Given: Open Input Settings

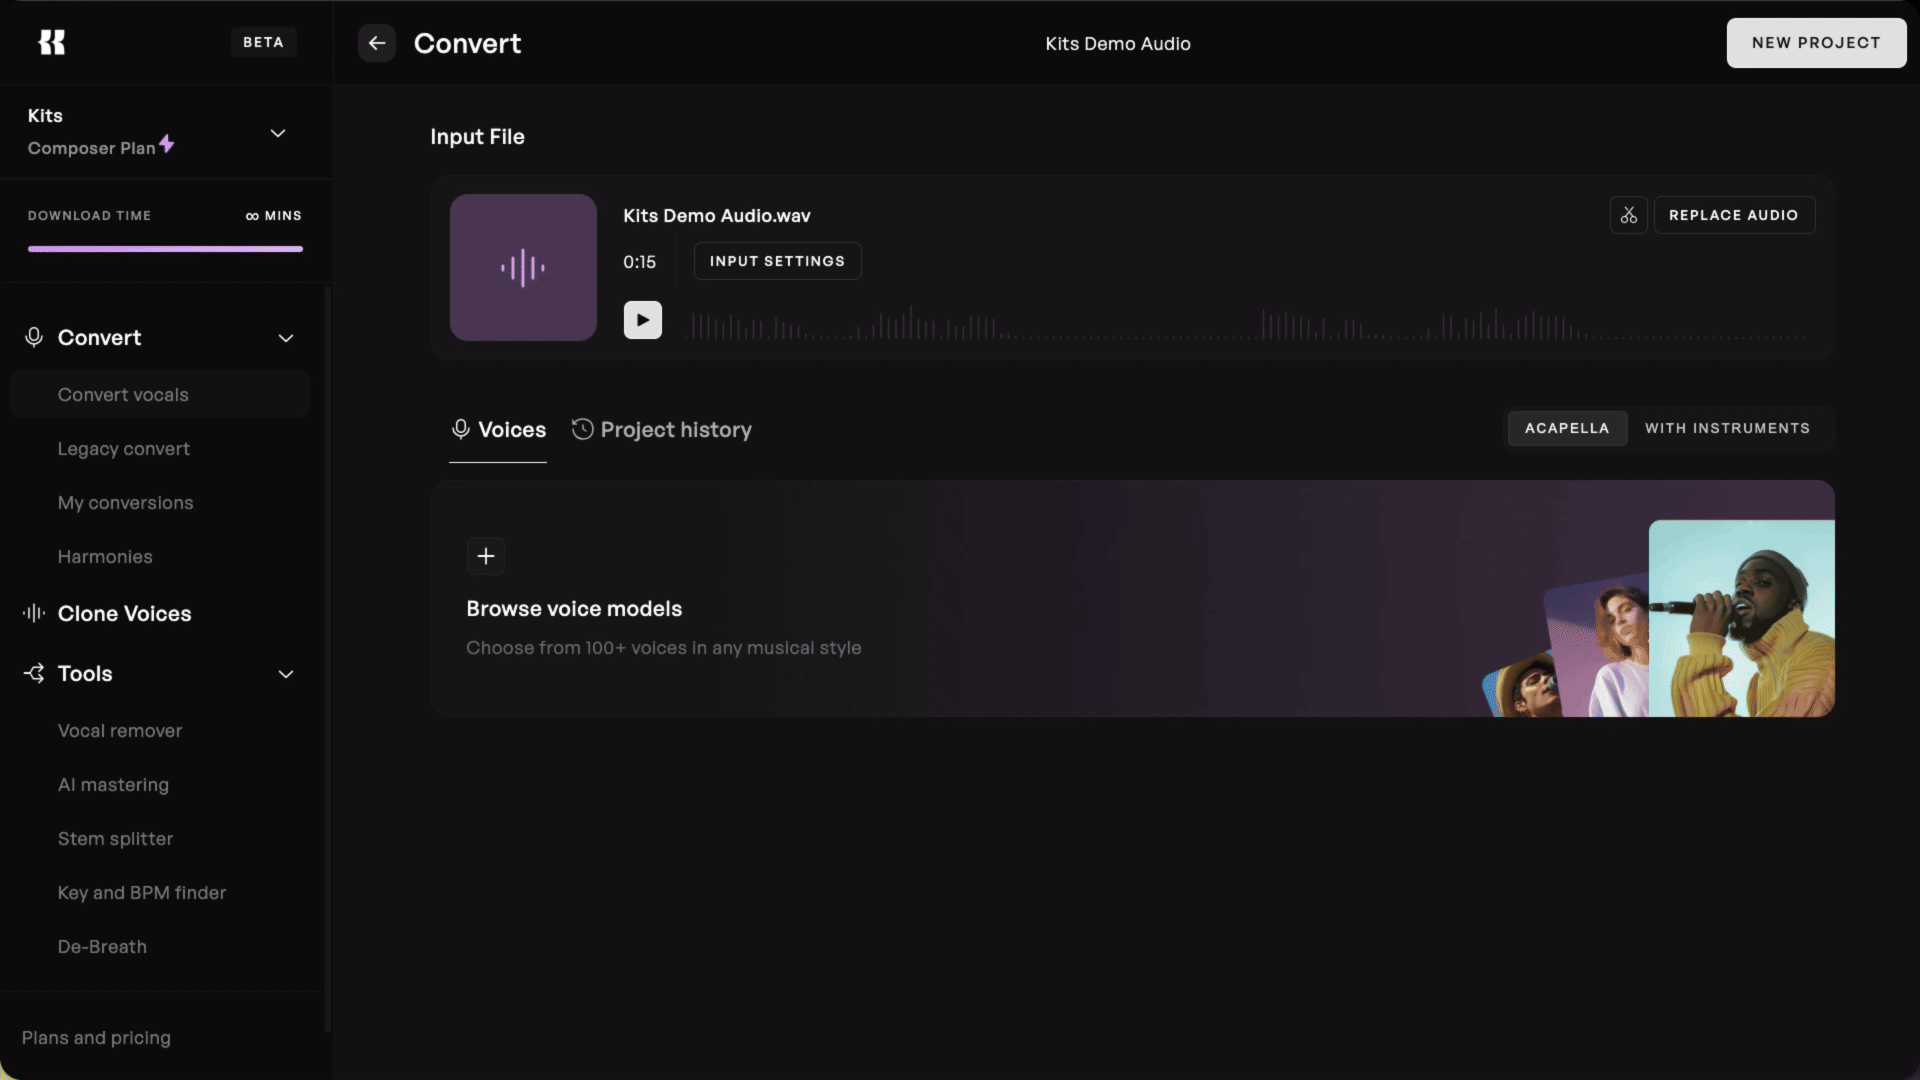Looking at the screenshot, I should 777,261.
